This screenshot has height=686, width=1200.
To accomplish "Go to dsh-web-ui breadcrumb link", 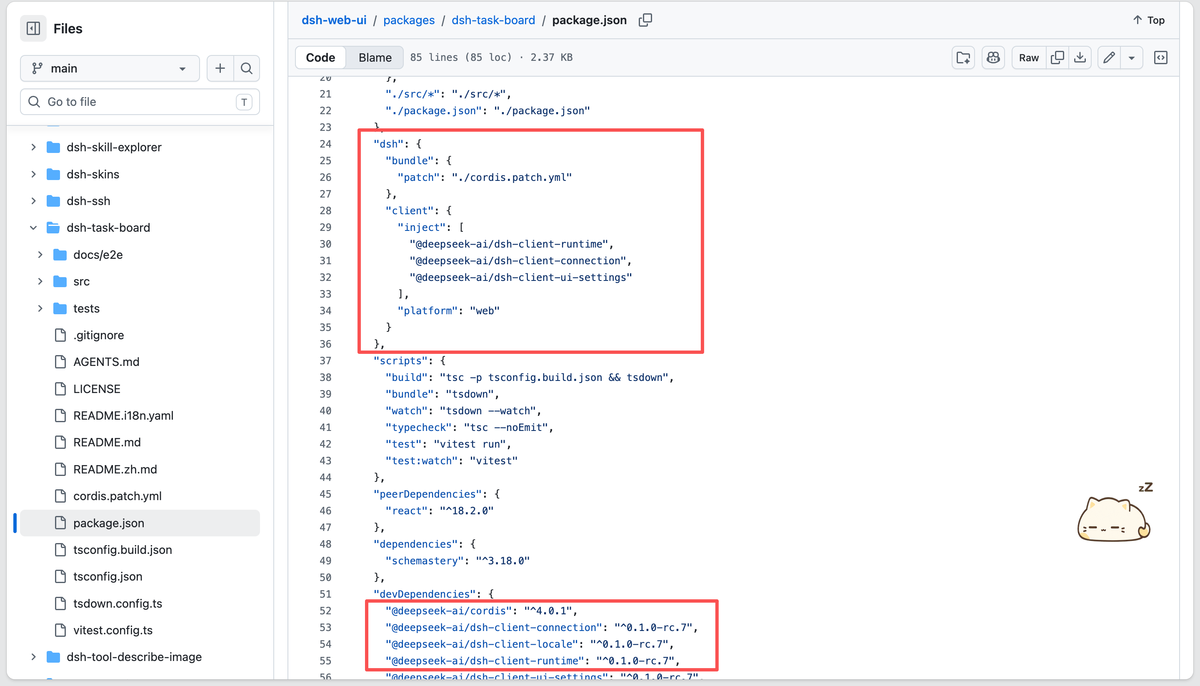I will [334, 20].
